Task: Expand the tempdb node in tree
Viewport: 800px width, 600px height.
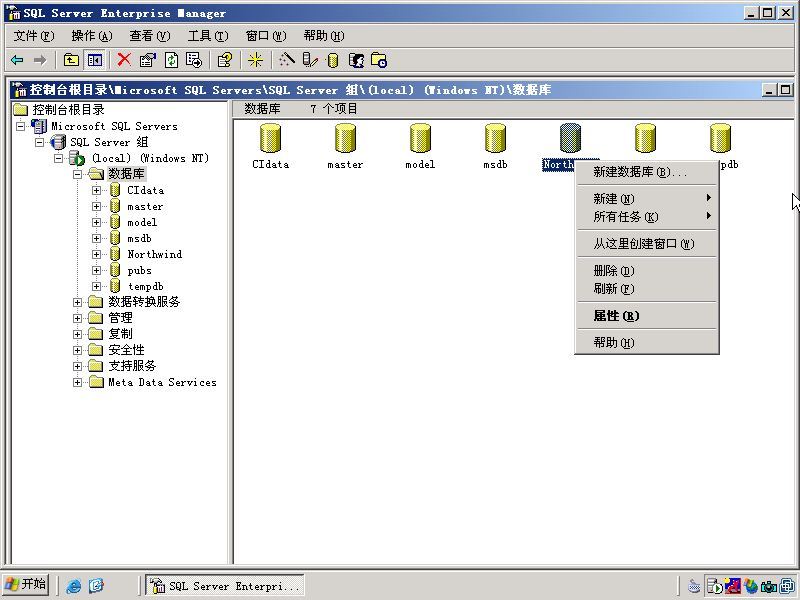Action: (x=96, y=286)
